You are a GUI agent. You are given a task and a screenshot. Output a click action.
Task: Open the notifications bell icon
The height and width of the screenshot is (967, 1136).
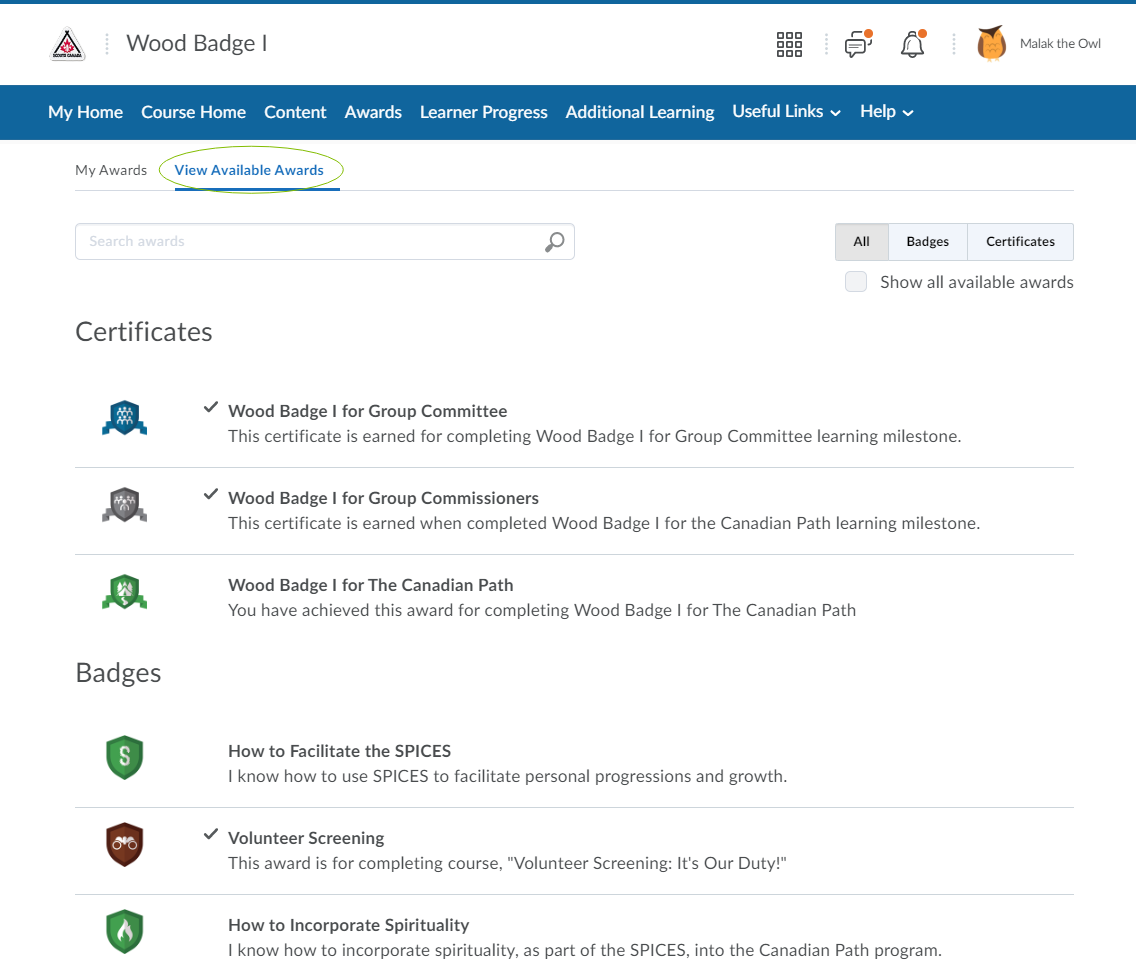coord(913,44)
